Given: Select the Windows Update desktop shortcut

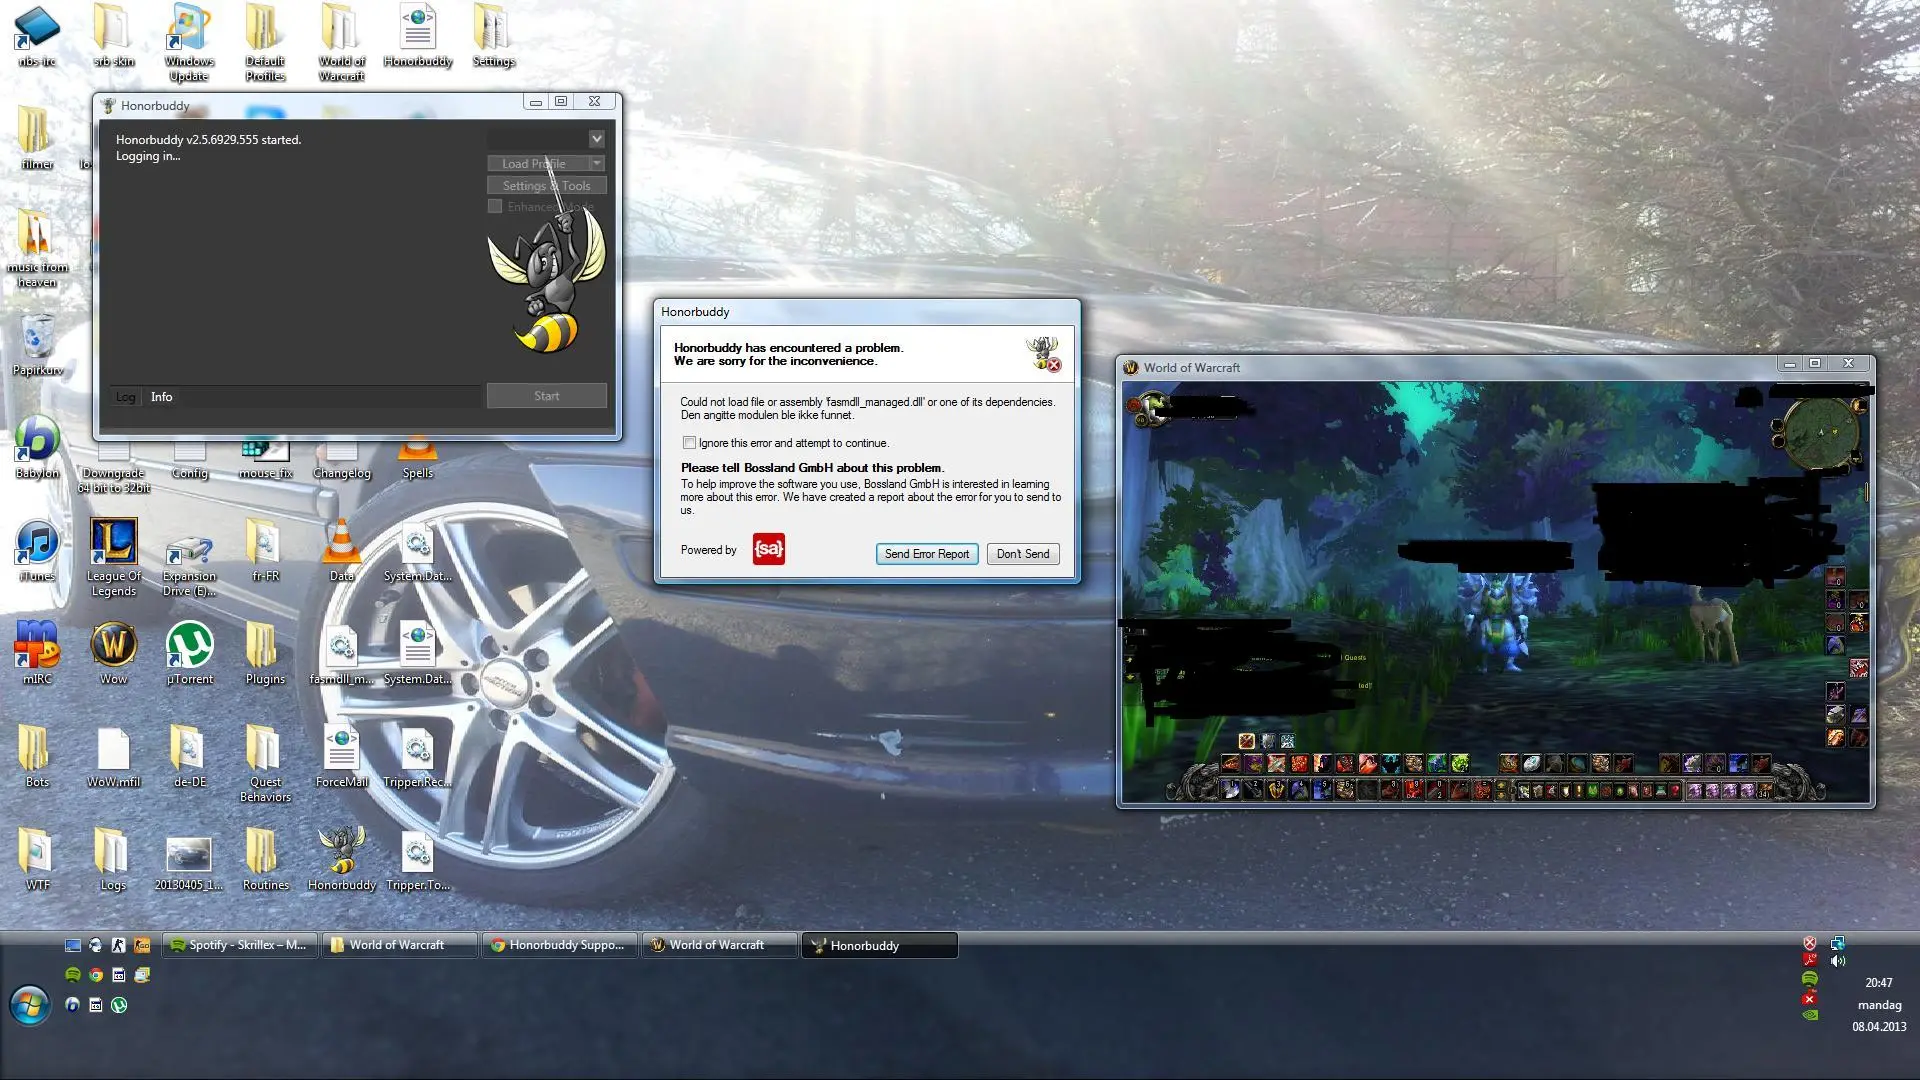Looking at the screenshot, I should [189, 42].
